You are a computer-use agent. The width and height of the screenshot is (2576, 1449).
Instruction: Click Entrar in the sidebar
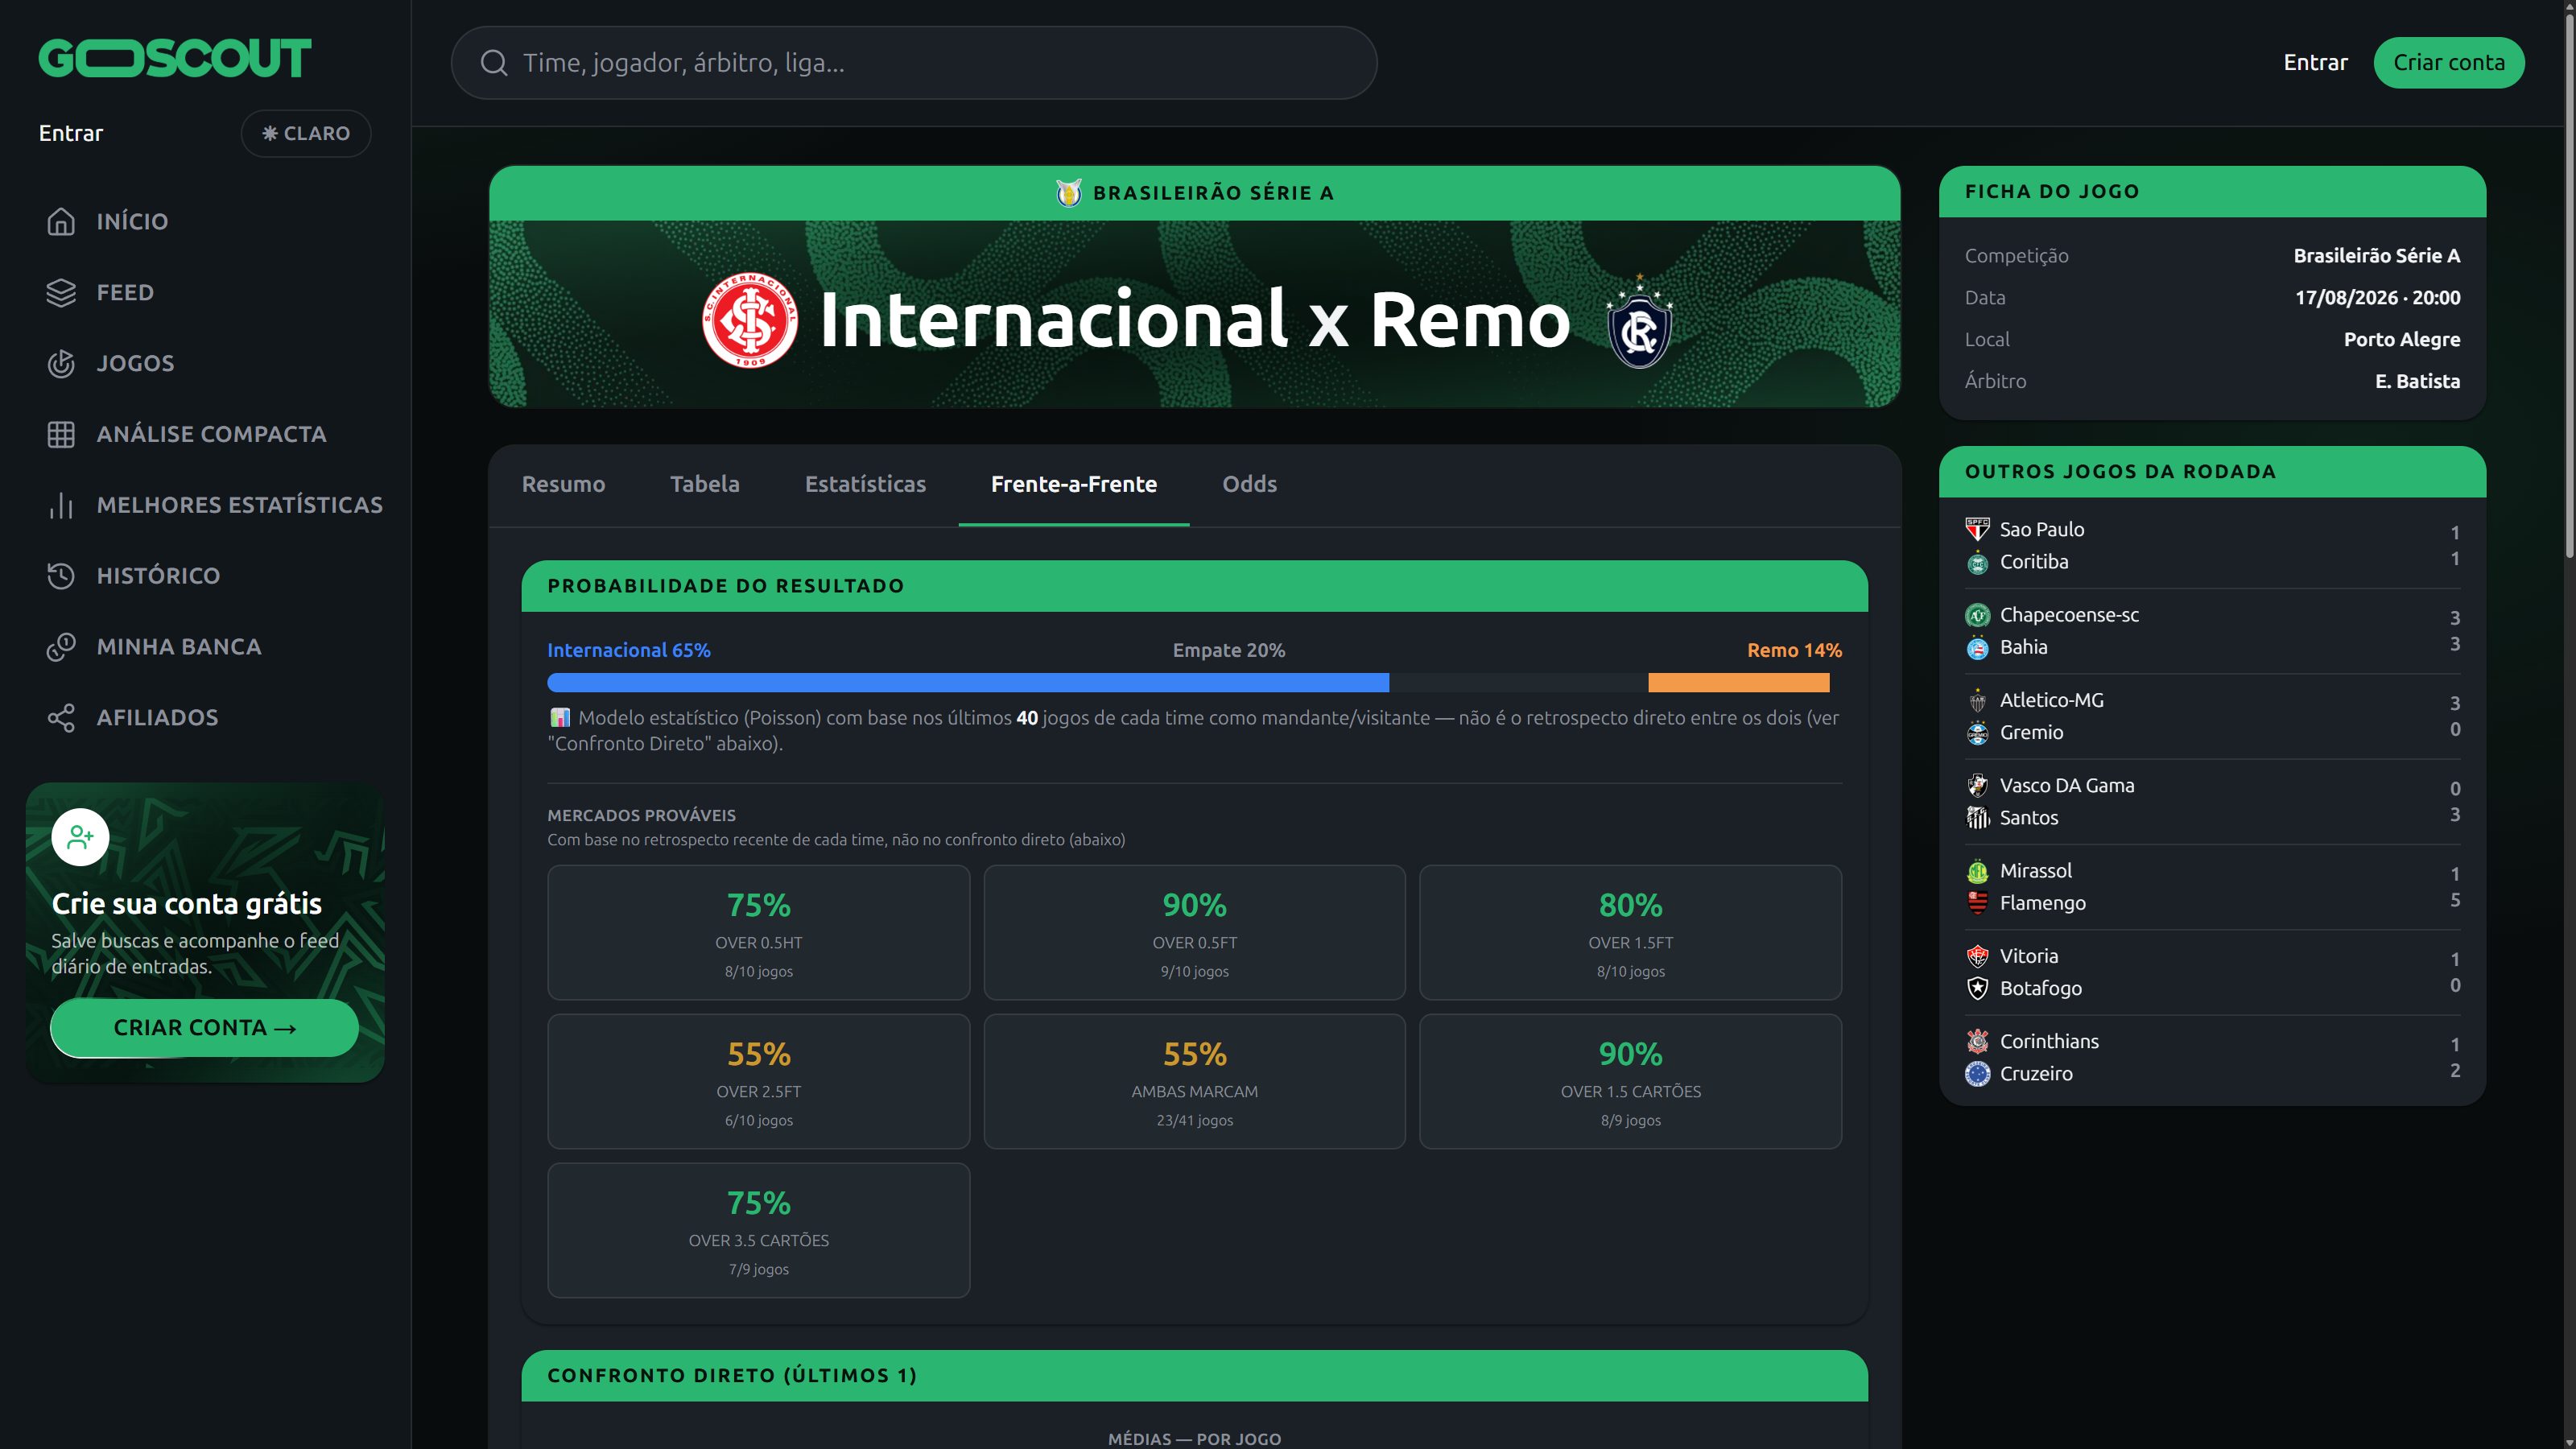pos(71,133)
